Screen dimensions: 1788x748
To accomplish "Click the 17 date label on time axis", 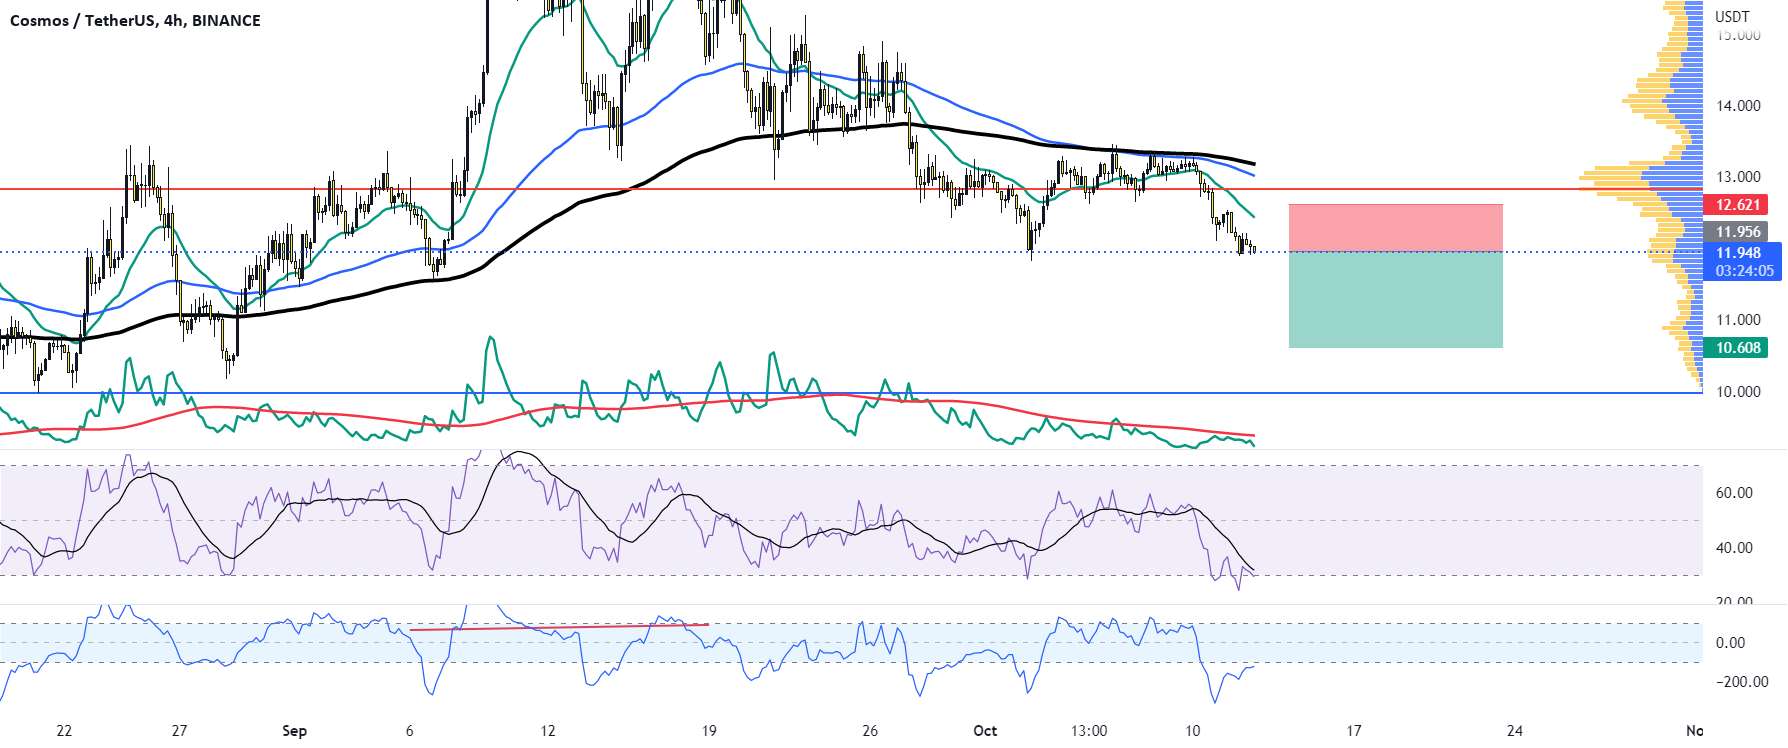I will point(1354,731).
